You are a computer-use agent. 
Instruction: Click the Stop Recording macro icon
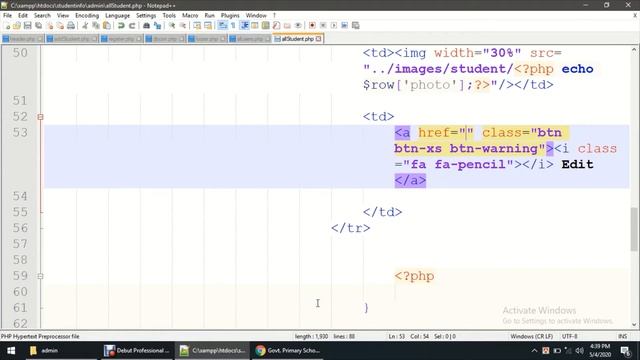coord(323,25)
